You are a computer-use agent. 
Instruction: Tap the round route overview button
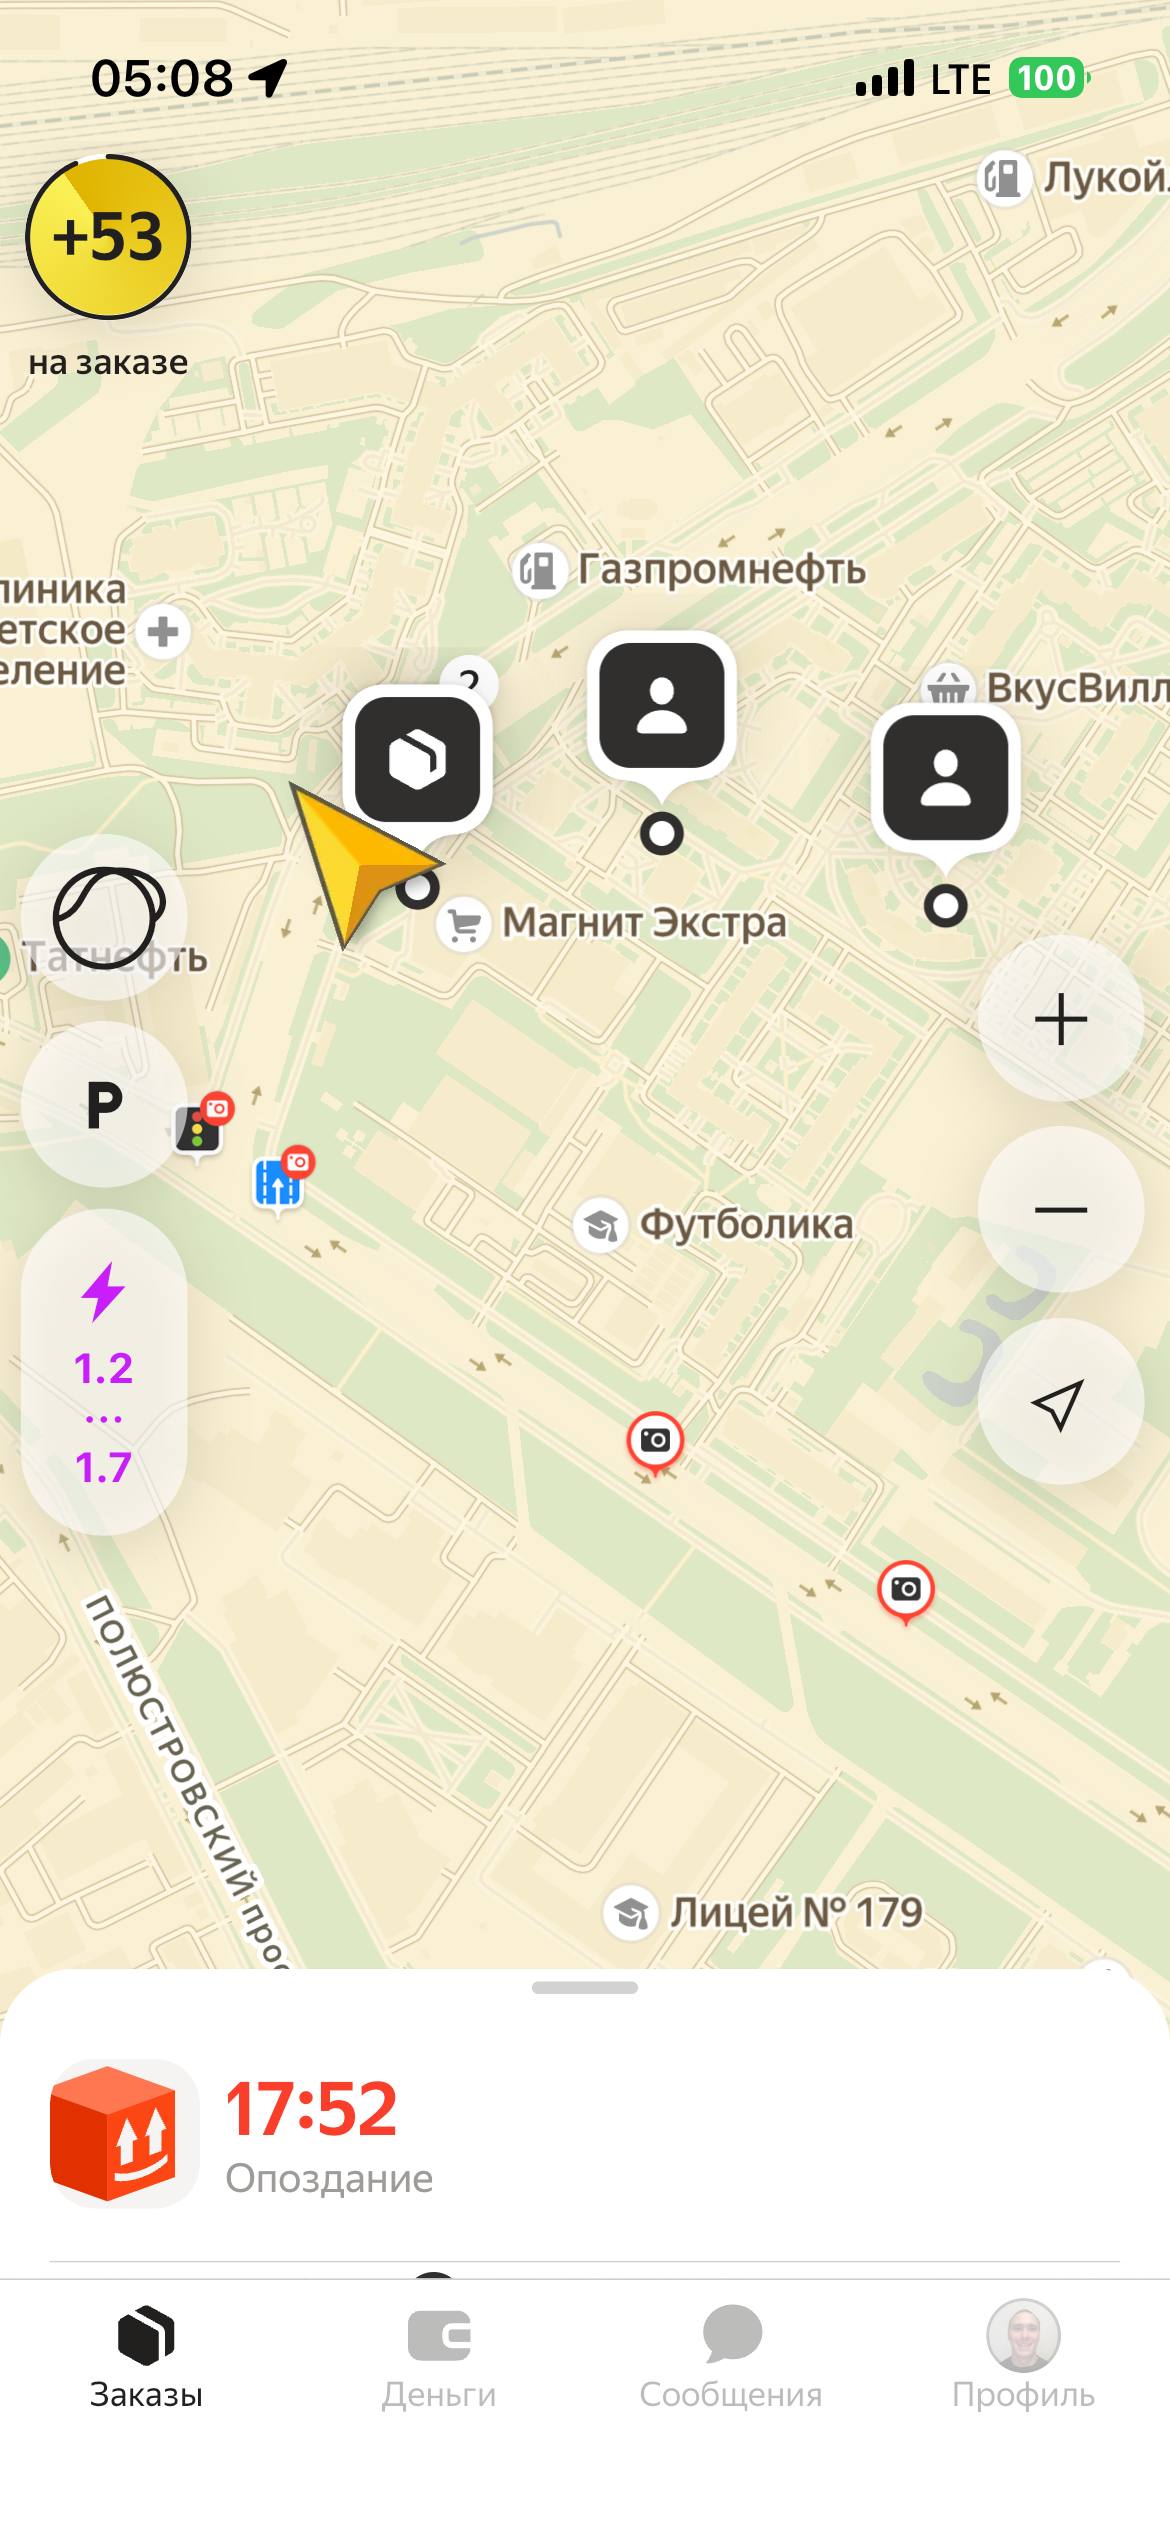pyautogui.click(x=105, y=917)
